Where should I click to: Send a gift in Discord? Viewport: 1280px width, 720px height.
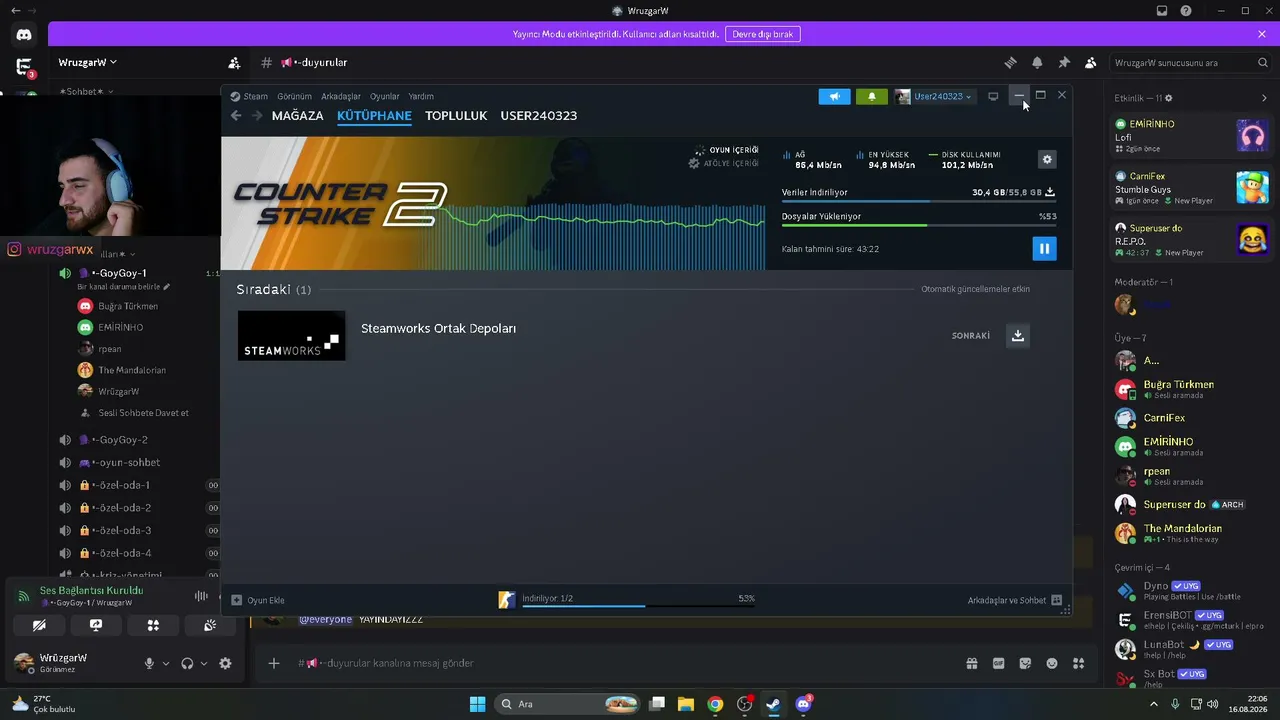[x=971, y=663]
